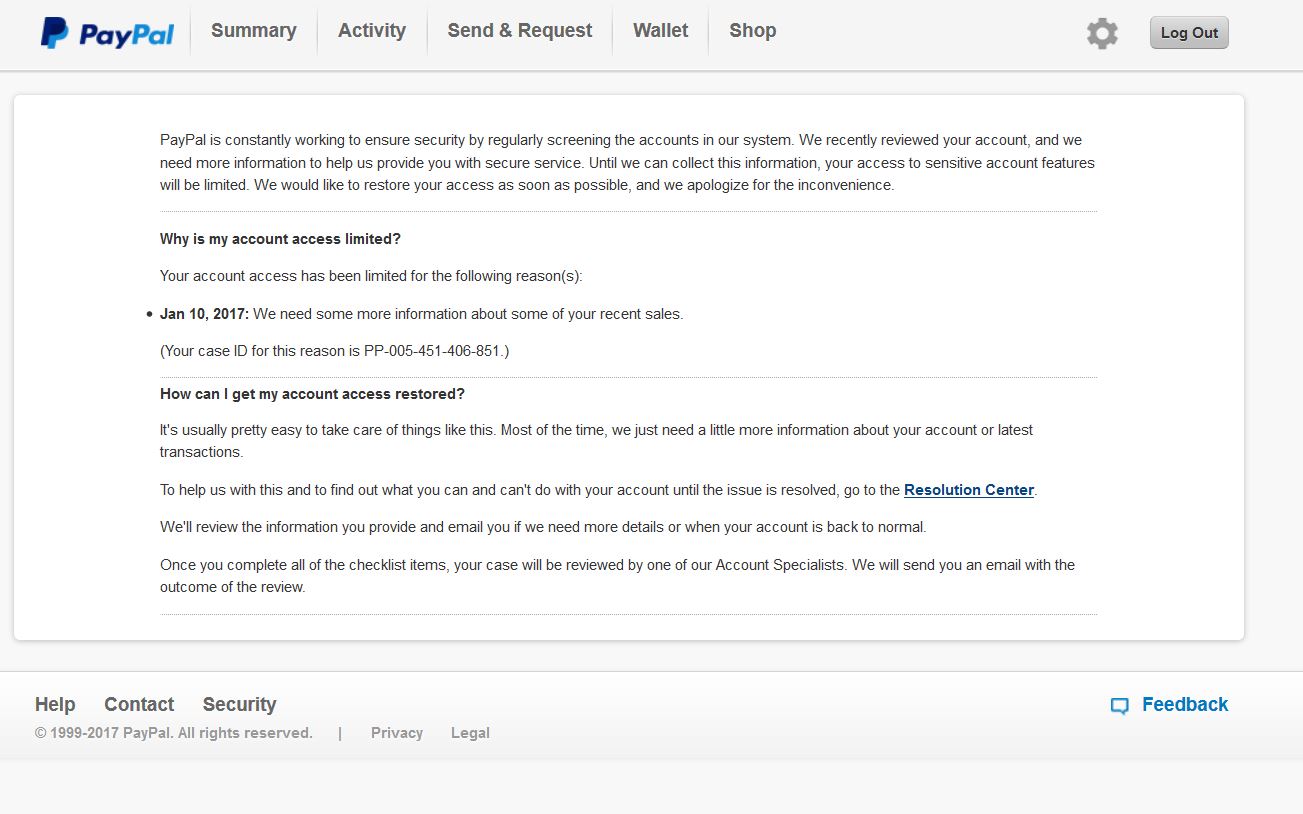Click the case ID PP-005-451-406-851 text

coord(436,351)
